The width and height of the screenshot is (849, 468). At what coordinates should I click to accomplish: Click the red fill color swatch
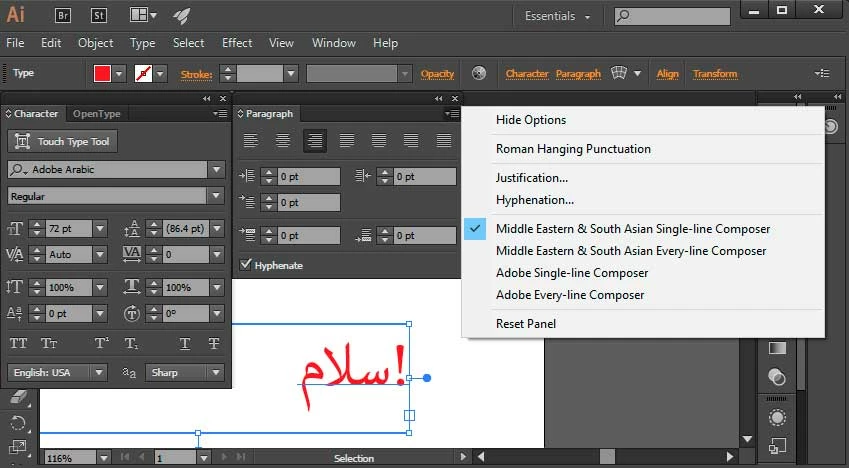102,73
